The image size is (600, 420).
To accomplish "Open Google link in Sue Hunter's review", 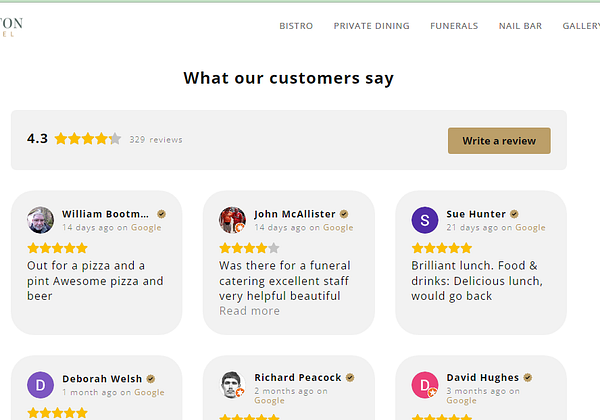I will (x=530, y=228).
